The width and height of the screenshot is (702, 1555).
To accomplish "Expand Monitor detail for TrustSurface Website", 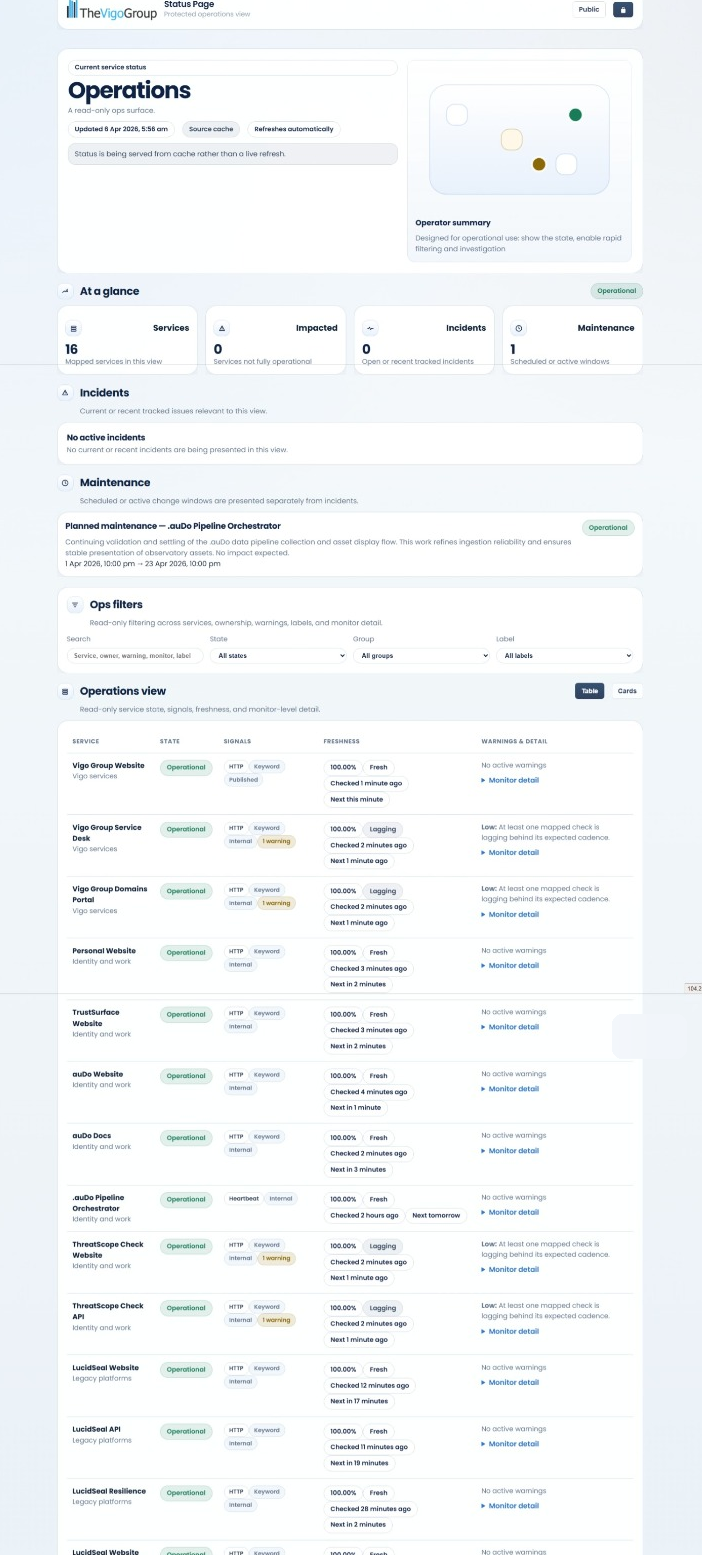I will click(x=510, y=1027).
